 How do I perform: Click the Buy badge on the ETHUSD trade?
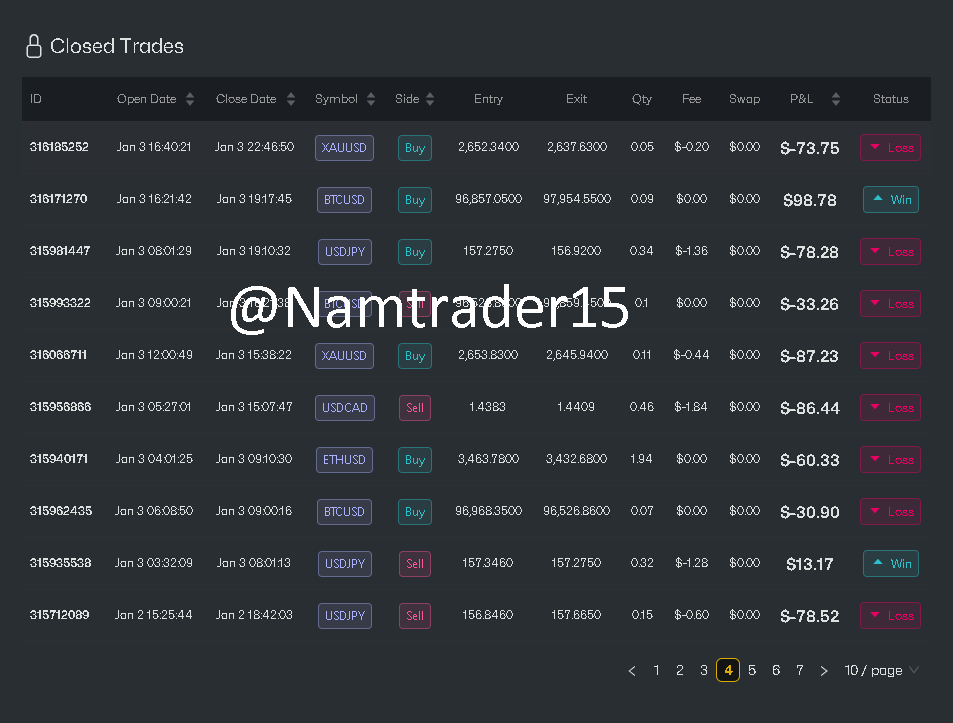coord(414,459)
